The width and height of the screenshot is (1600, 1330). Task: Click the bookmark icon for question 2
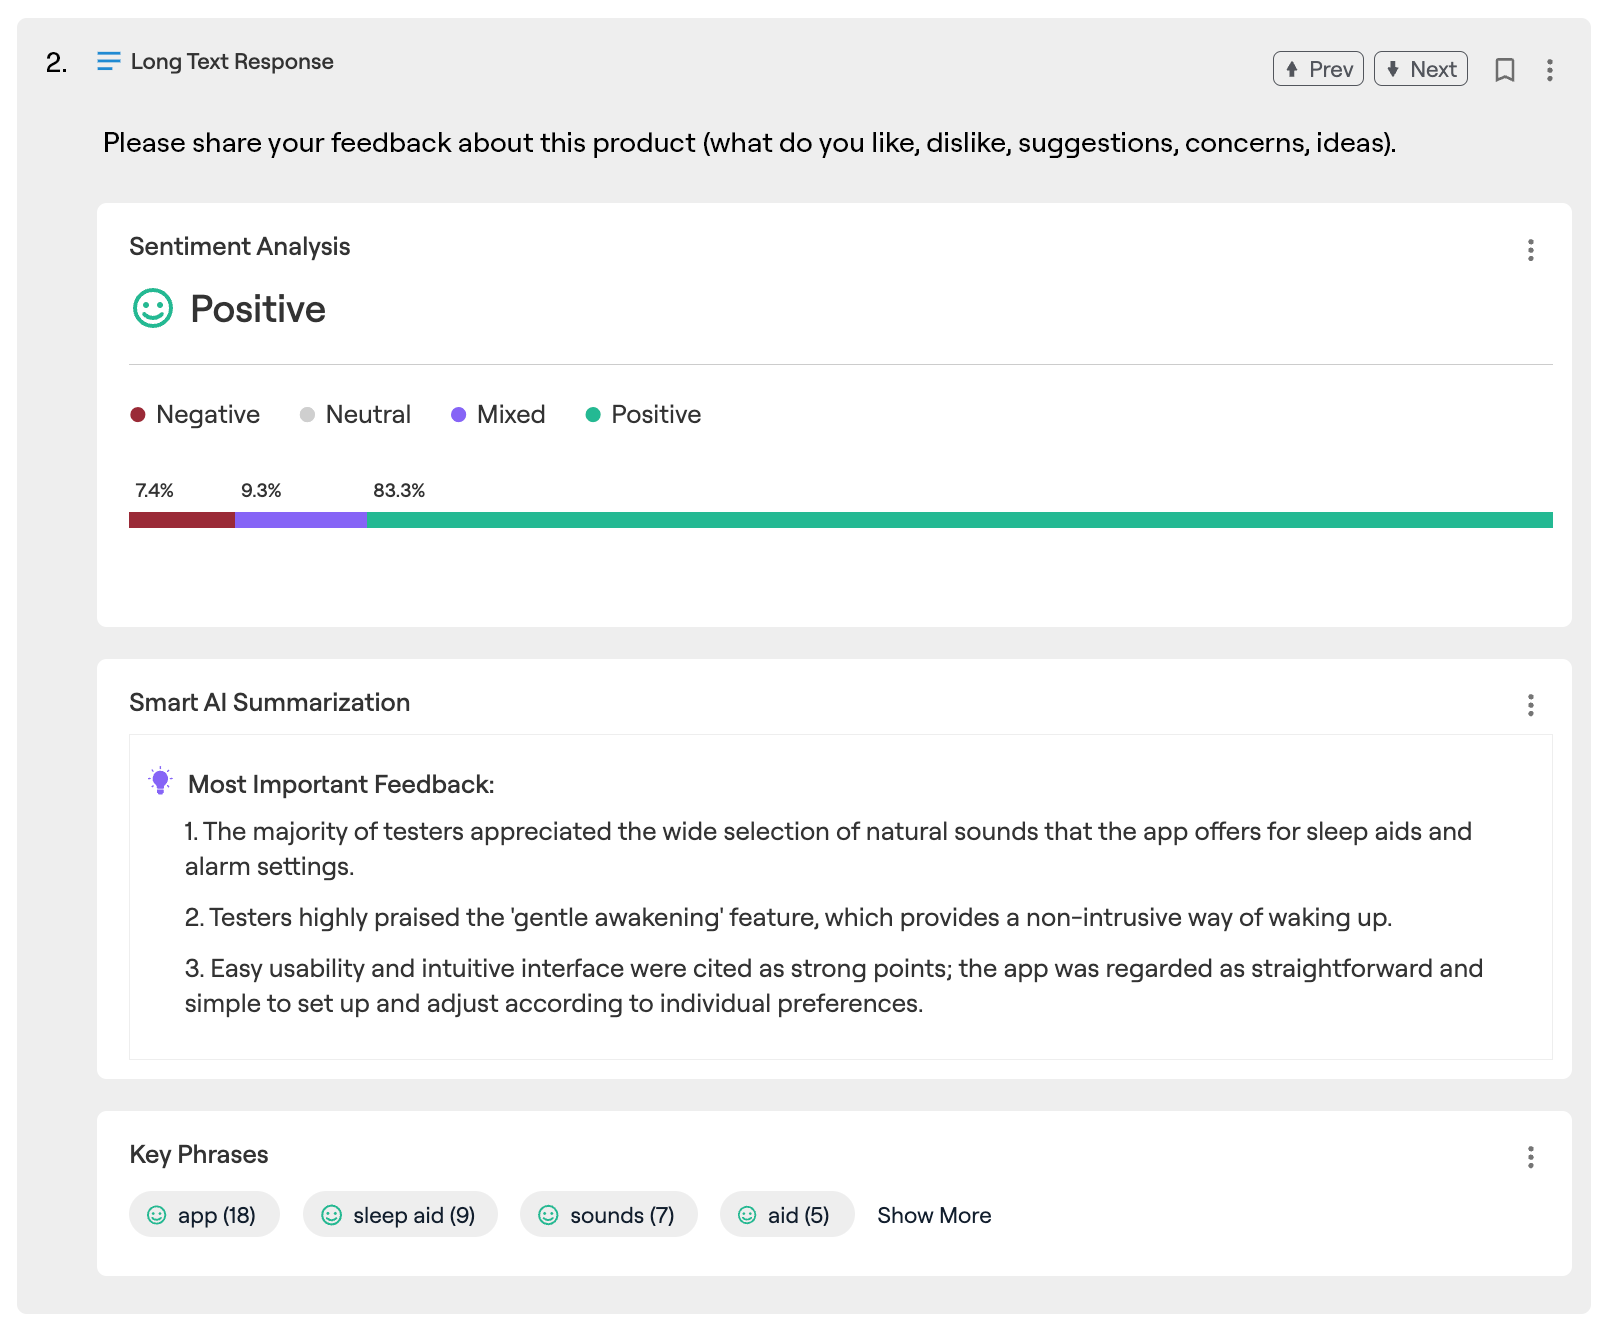[1504, 70]
